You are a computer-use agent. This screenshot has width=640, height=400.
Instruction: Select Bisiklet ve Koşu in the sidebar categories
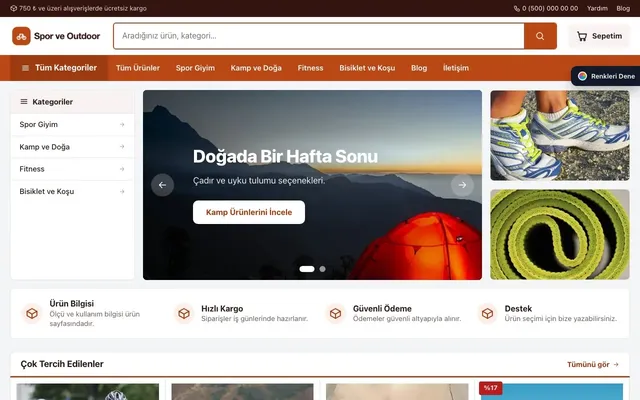72,191
